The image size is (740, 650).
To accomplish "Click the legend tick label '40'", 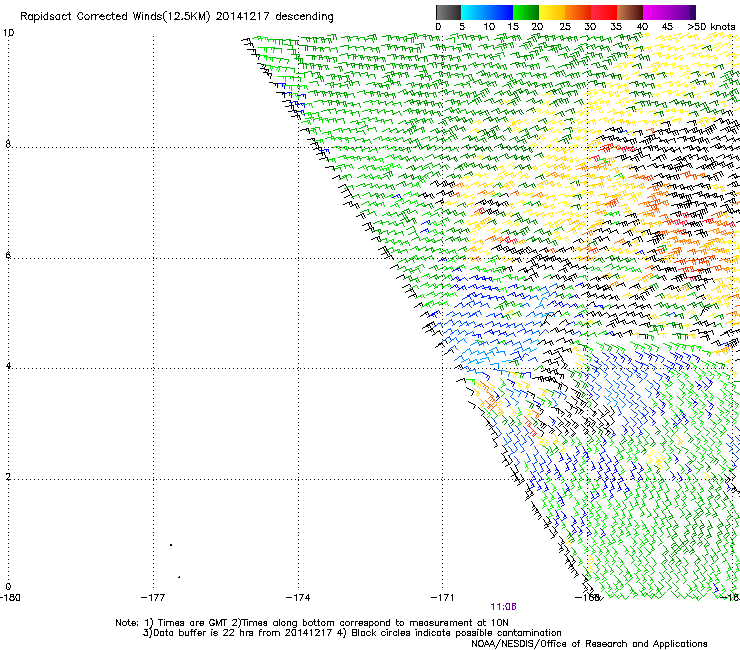I will [x=642, y=27].
